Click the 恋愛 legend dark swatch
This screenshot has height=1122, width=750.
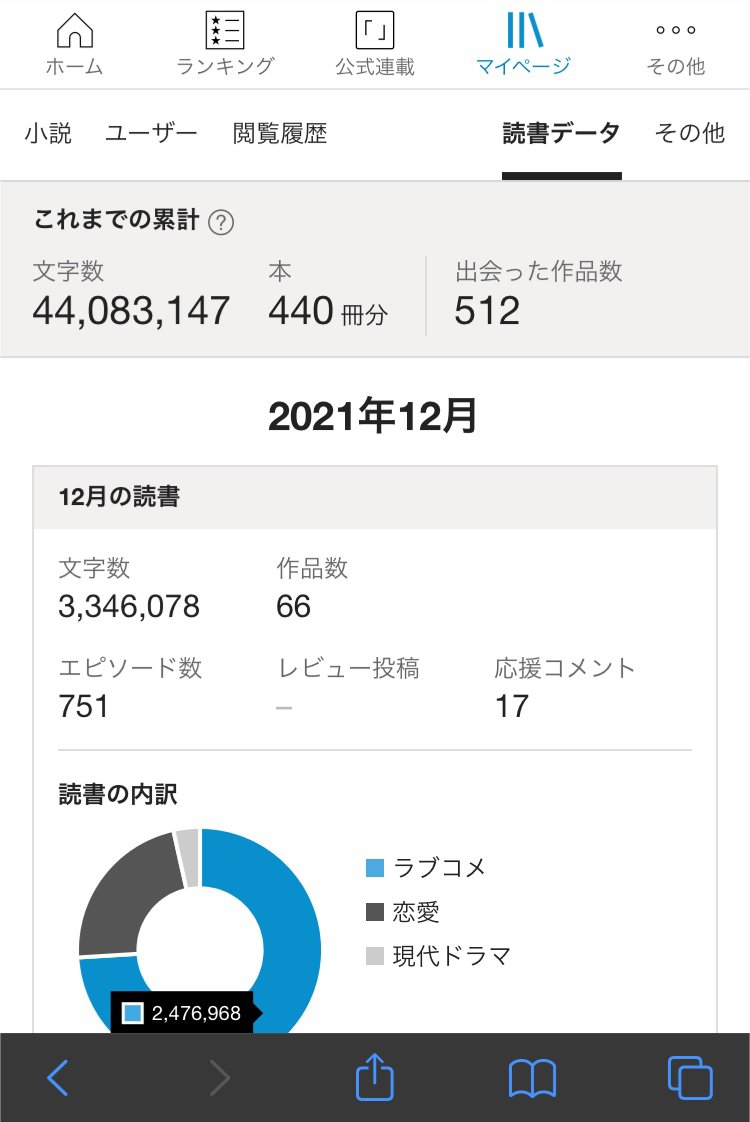click(375, 912)
